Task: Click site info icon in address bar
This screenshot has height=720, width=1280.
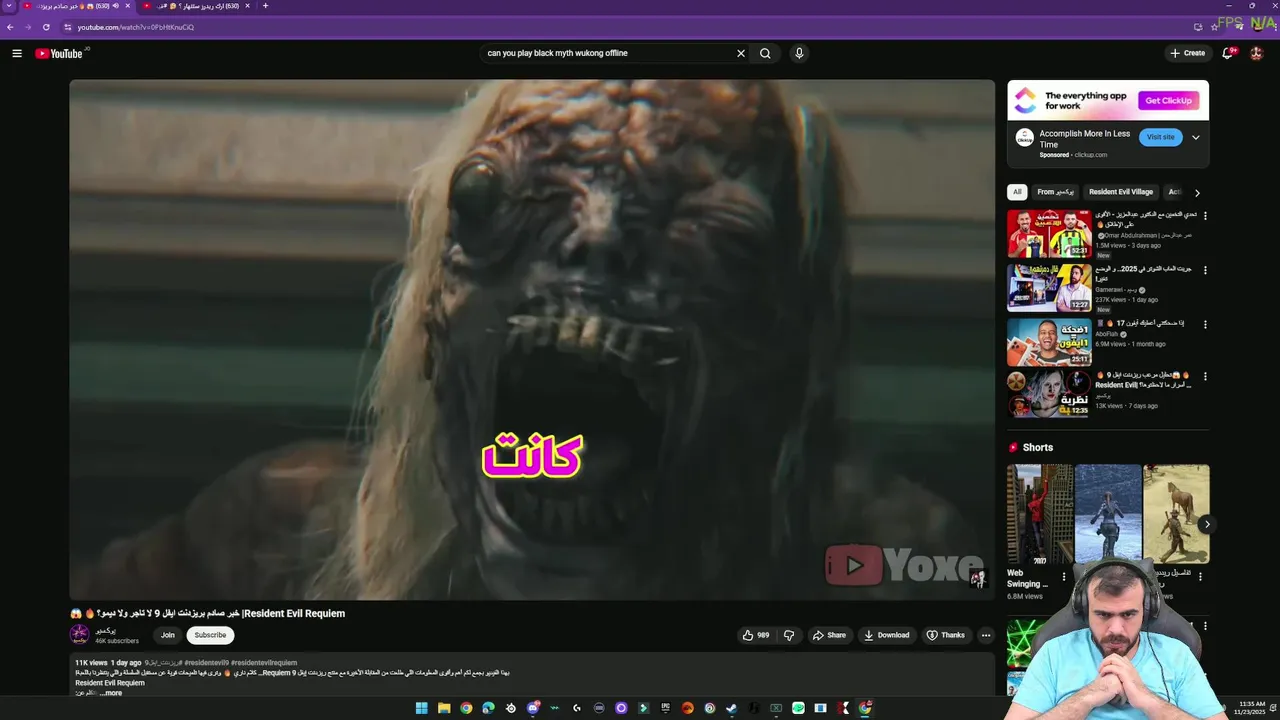Action: click(68, 27)
